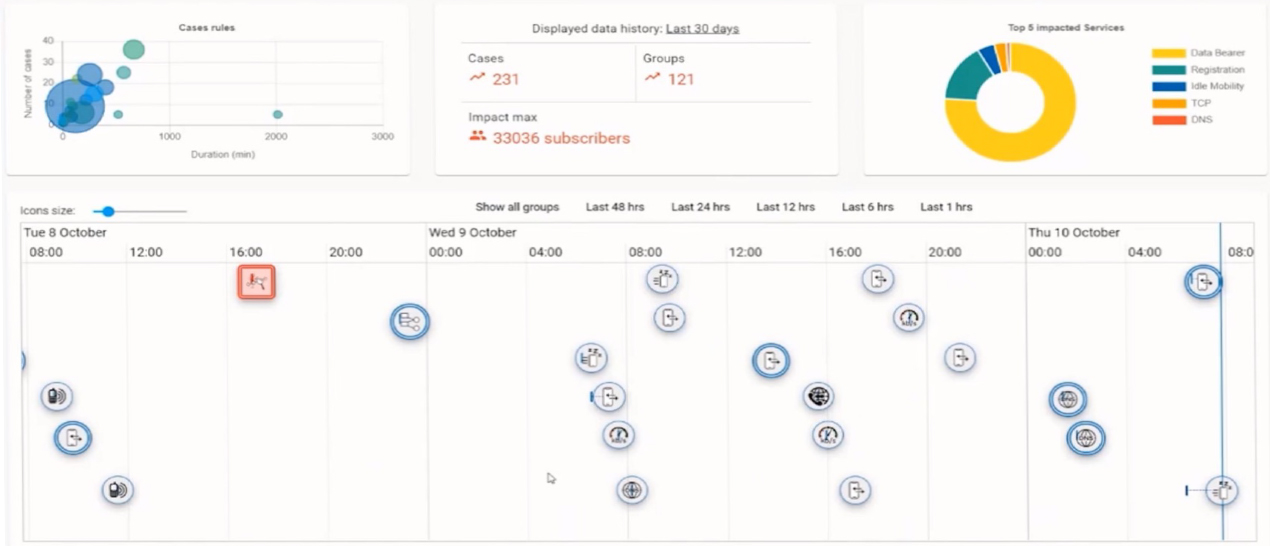Screen dimensions: 1270x546
Task: Filter timeline to Last 48 hrs
Action: point(615,207)
